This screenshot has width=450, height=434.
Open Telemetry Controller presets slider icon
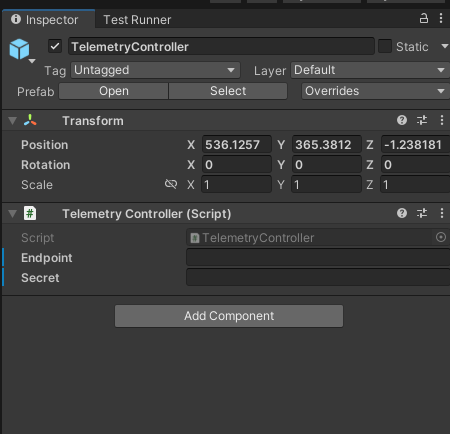(x=422, y=213)
